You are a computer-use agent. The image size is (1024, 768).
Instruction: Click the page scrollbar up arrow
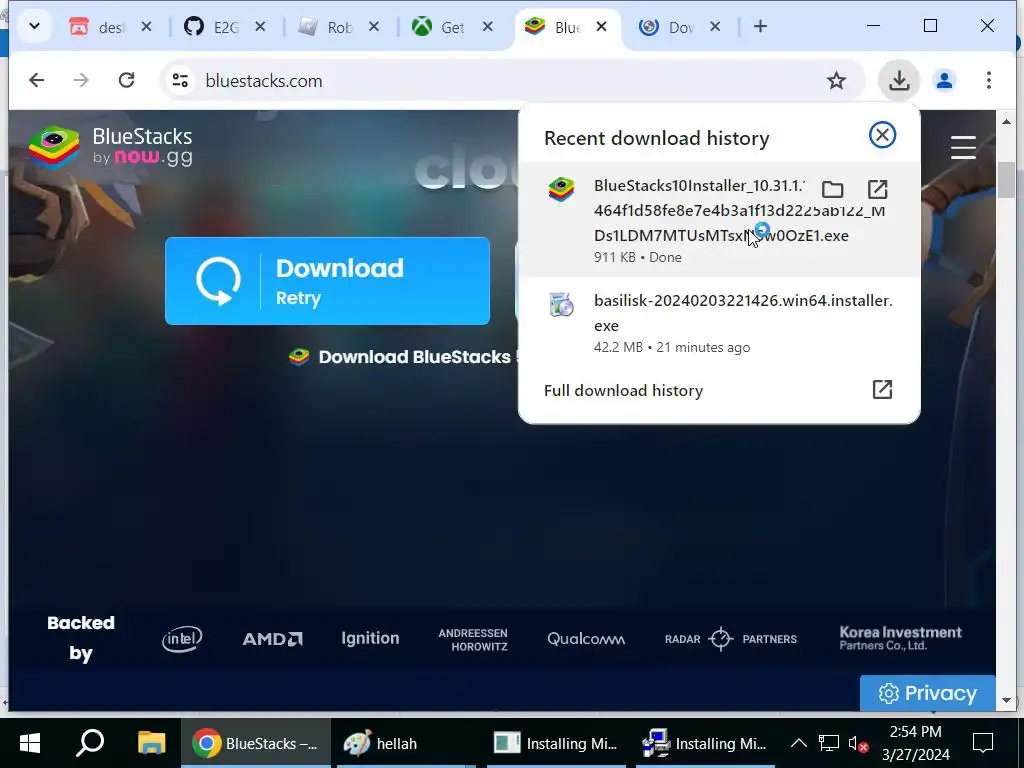[x=1006, y=121]
